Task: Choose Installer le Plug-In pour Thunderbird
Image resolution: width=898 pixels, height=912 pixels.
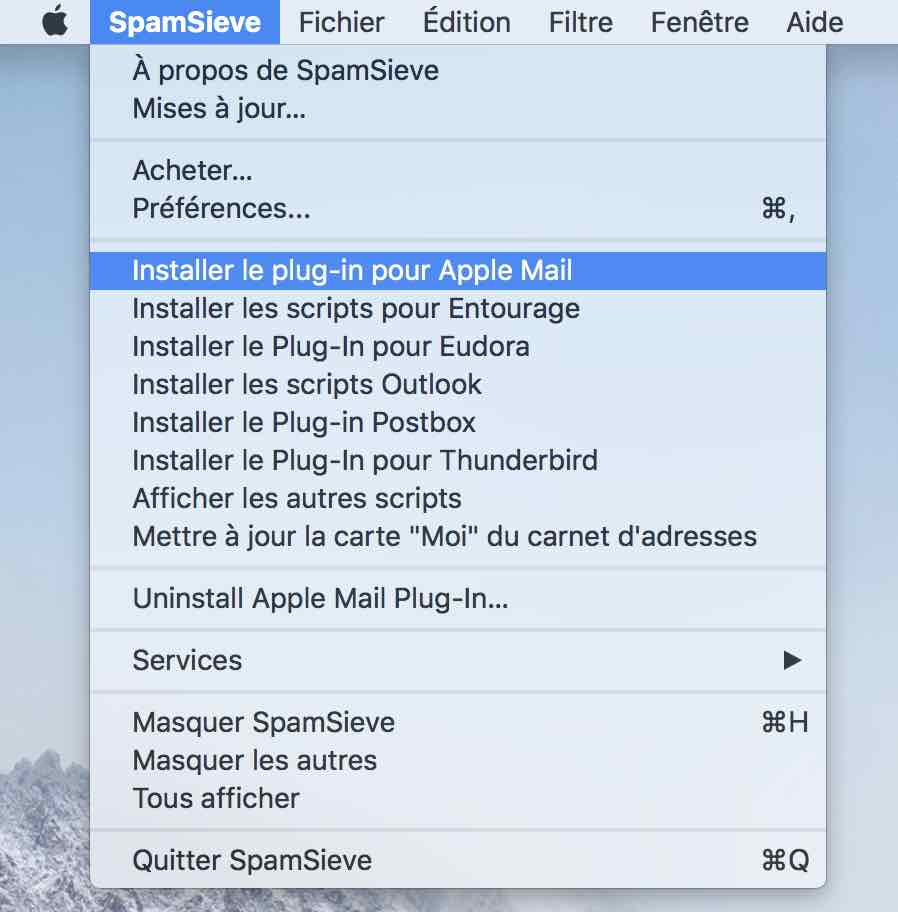Action: pos(458,461)
